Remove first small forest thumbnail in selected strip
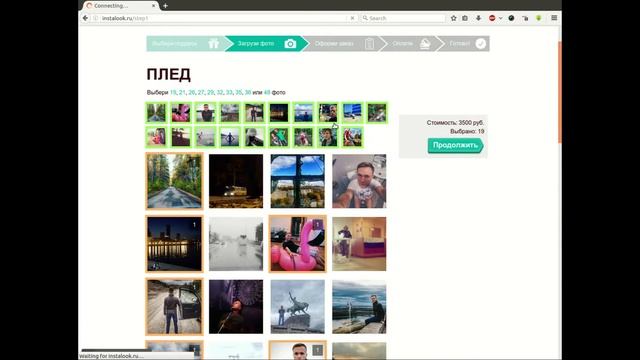The width and height of the screenshot is (640, 360). pos(156,113)
